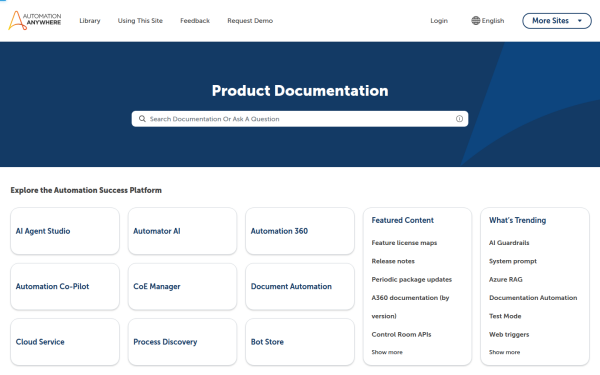This screenshot has height=375, width=600.
Task: Click the Featured Content heading
Action: [403, 220]
